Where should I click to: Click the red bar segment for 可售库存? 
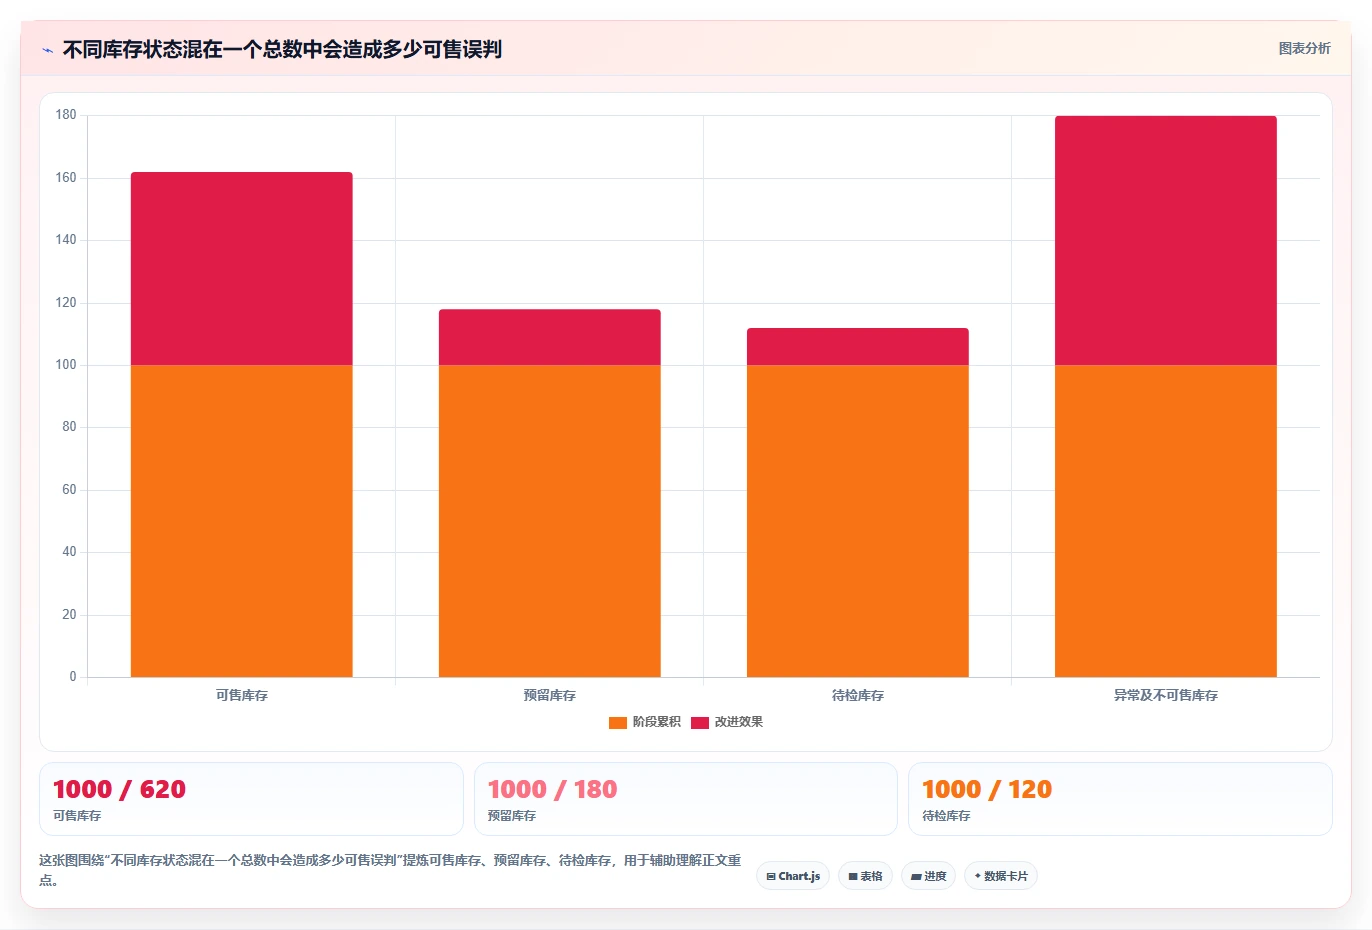[x=242, y=268]
